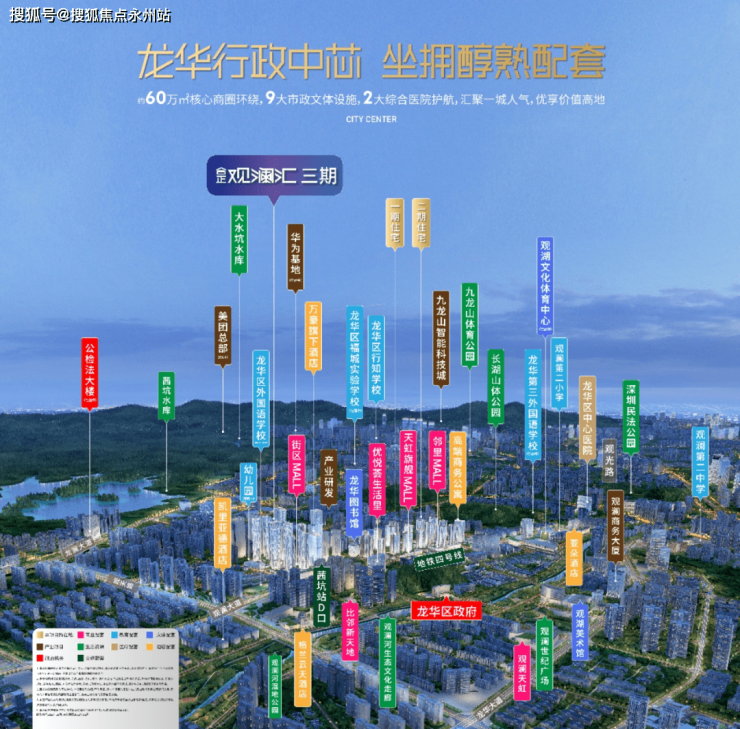
Task: Select the cyan 观澜第二中学 label
Action: (x=700, y=461)
